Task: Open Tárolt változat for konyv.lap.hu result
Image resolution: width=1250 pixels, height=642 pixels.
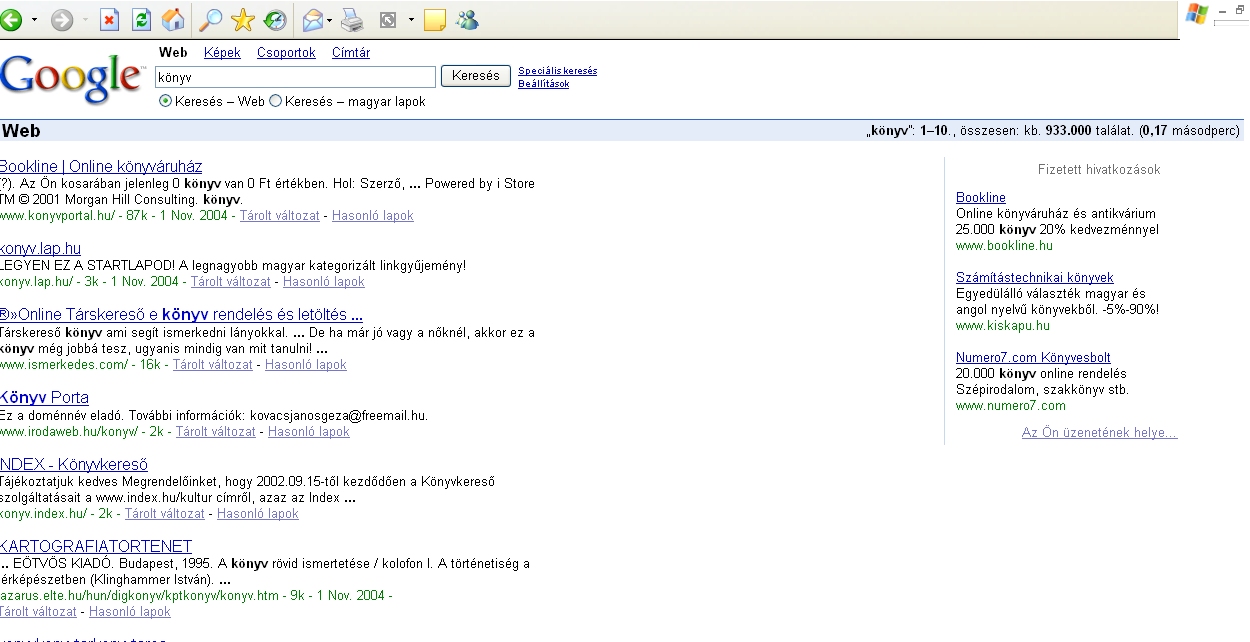Action: 230,282
